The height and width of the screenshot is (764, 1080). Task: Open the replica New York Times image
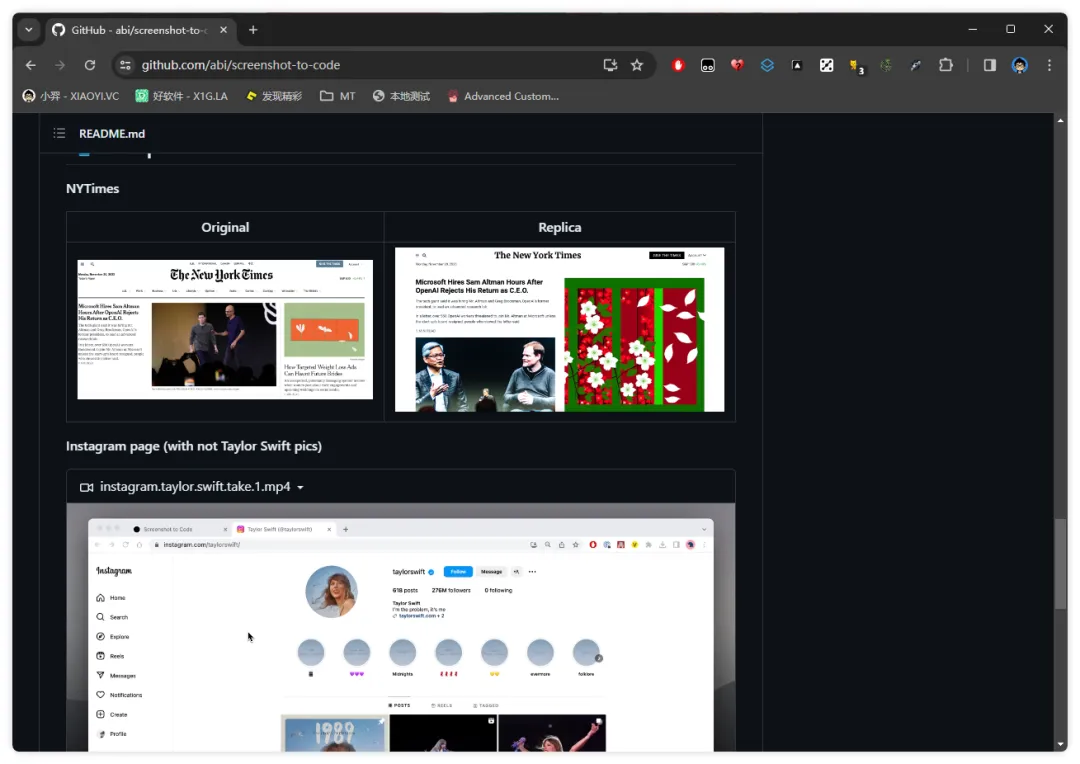[x=559, y=329]
